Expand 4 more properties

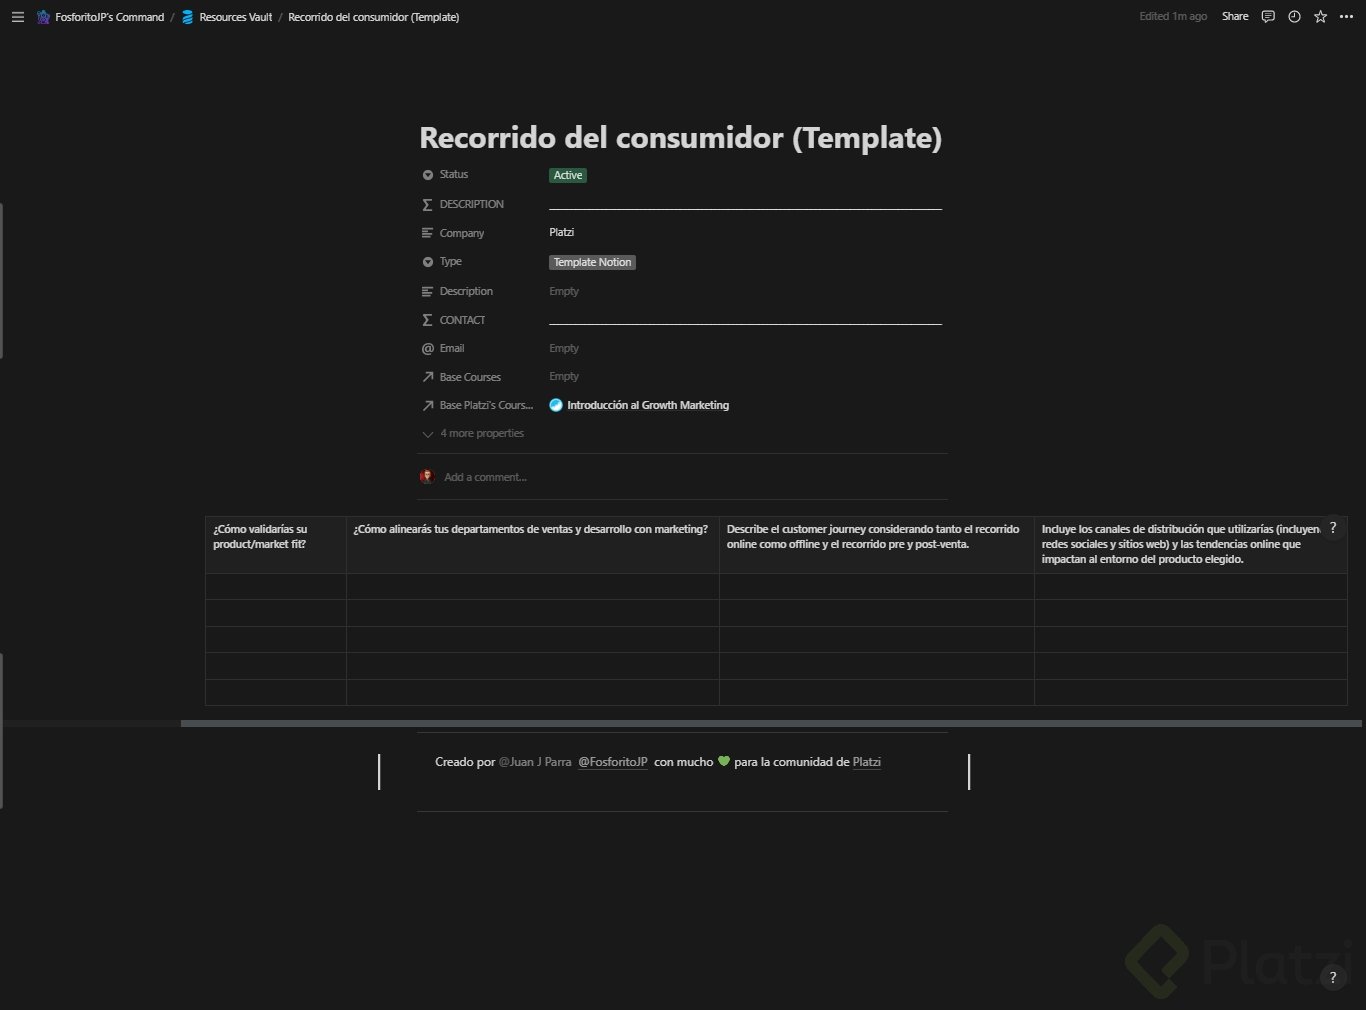(474, 434)
